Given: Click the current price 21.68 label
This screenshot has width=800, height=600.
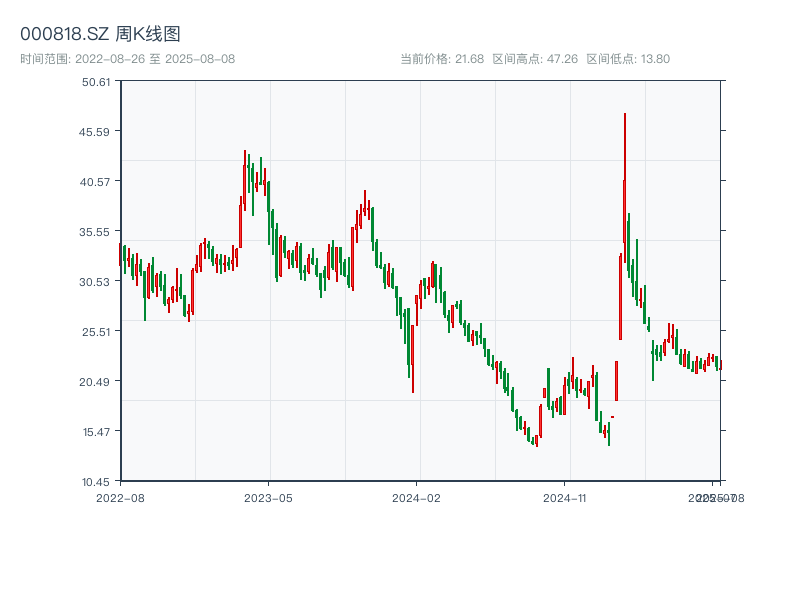Looking at the screenshot, I should [442, 59].
